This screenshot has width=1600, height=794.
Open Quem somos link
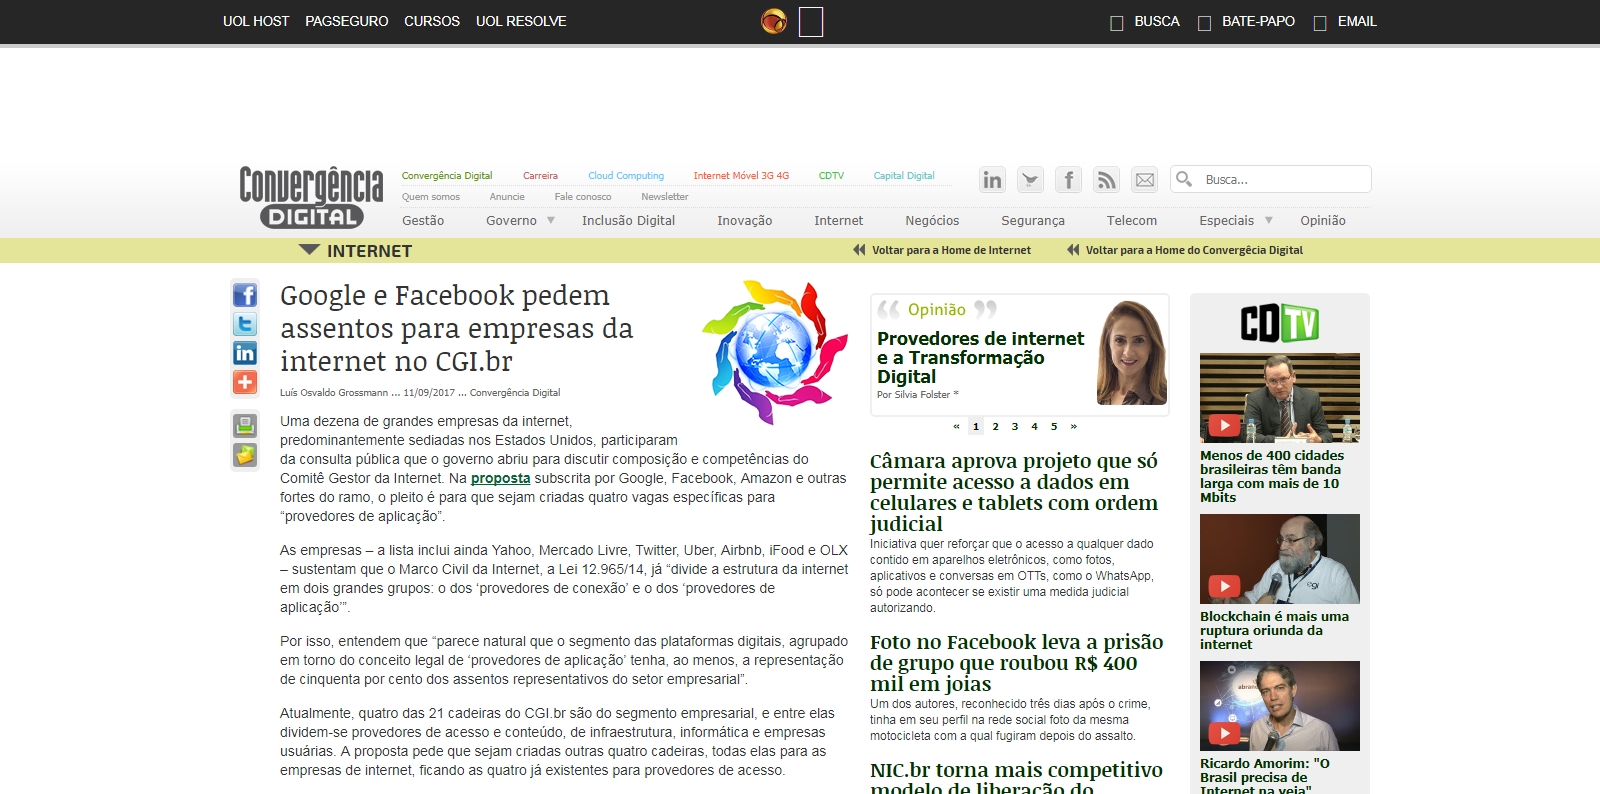[431, 197]
